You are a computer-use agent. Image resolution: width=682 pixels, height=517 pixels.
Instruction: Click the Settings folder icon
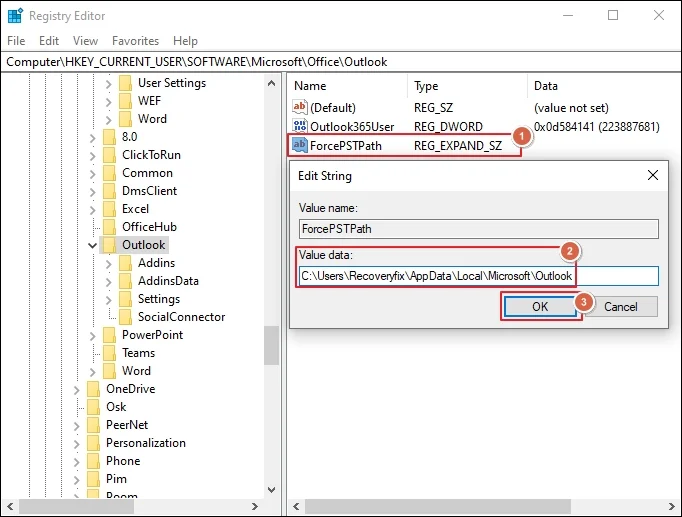tap(126, 299)
